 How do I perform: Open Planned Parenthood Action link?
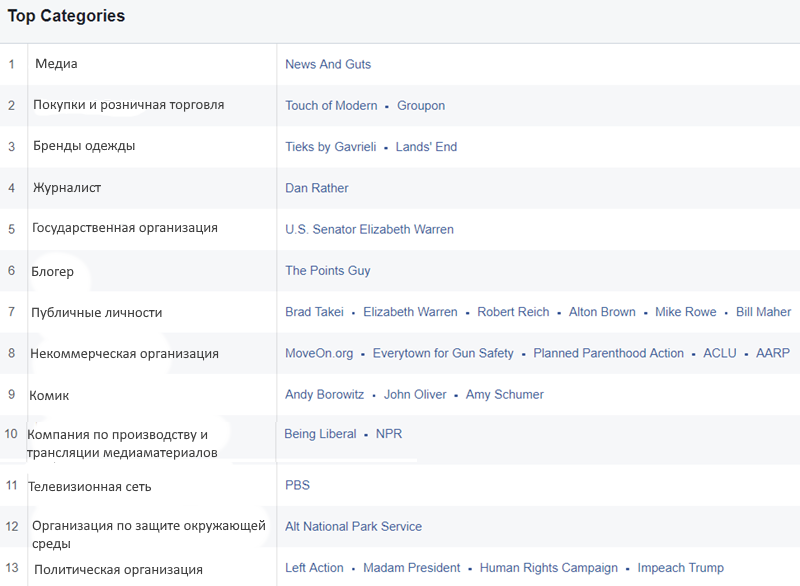[x=608, y=353]
